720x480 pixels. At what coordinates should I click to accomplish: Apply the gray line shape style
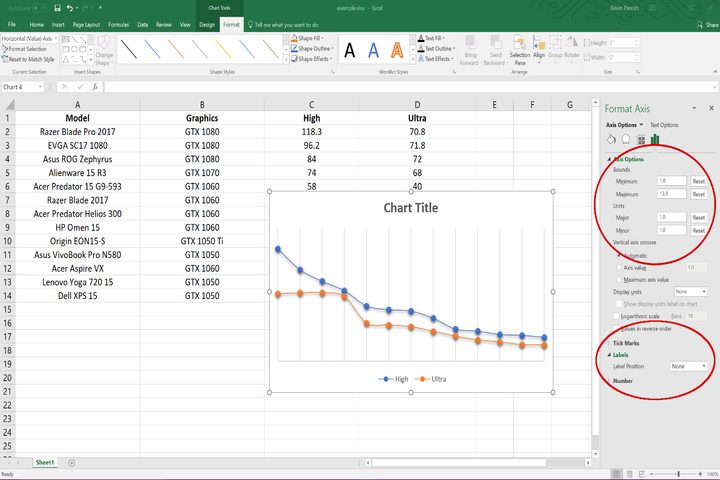200,49
